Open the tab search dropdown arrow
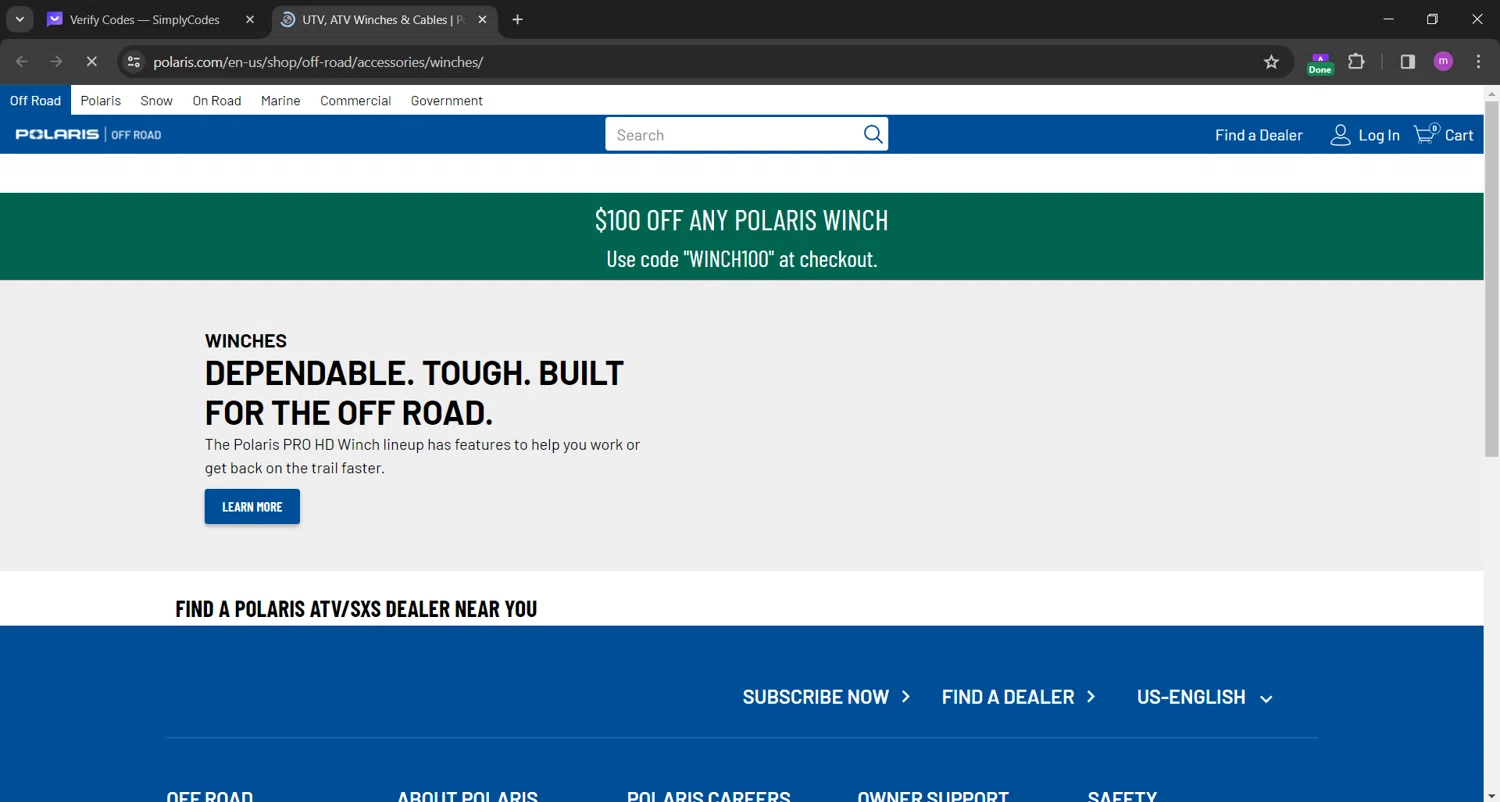Viewport: 1500px width, 802px height. point(19,19)
